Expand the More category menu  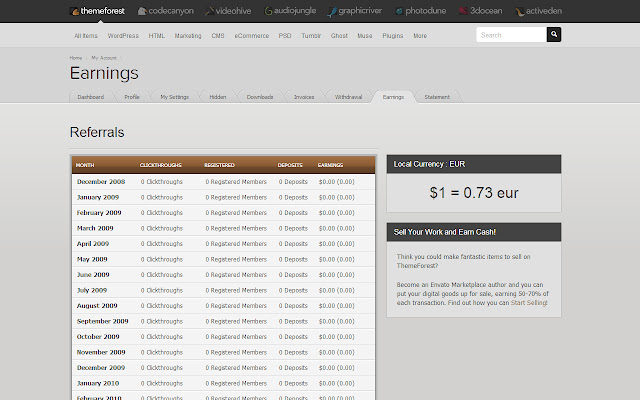pos(420,36)
